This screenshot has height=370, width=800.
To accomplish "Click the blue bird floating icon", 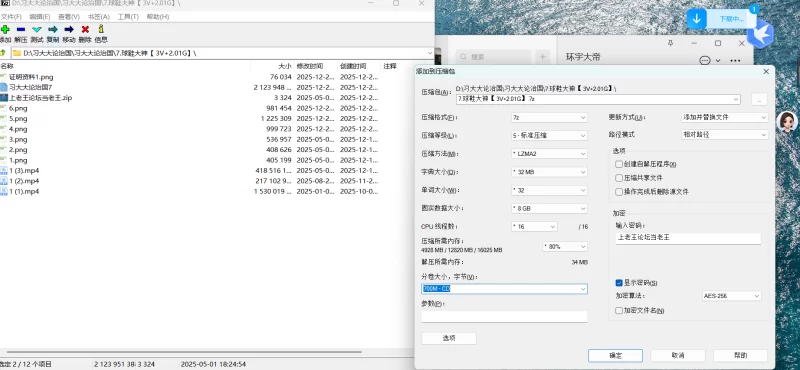I will click(x=761, y=34).
